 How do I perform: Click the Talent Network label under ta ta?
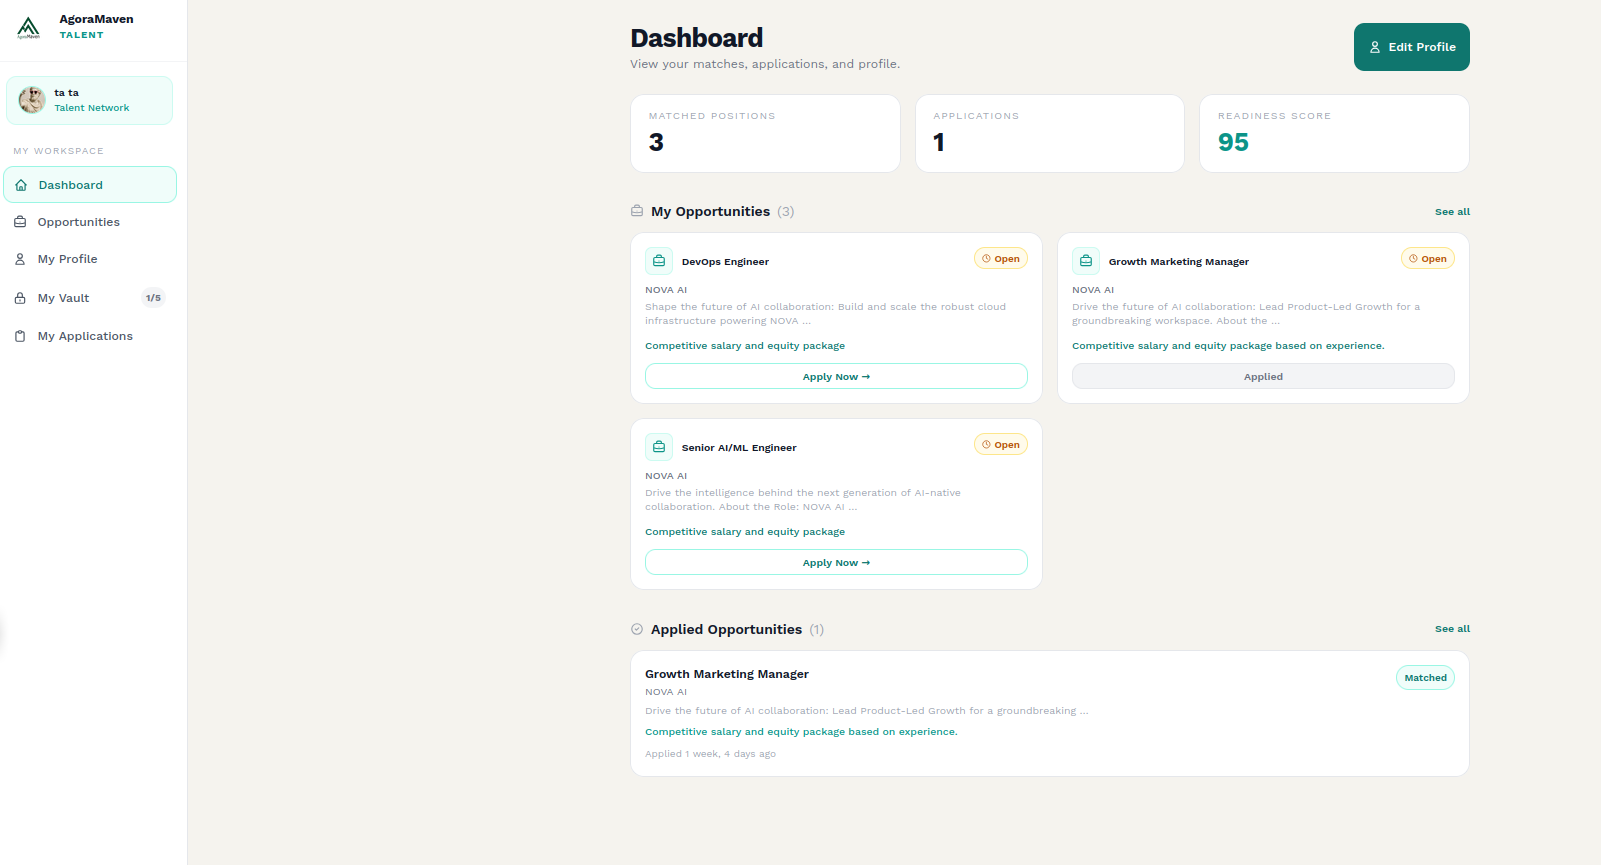(92, 108)
